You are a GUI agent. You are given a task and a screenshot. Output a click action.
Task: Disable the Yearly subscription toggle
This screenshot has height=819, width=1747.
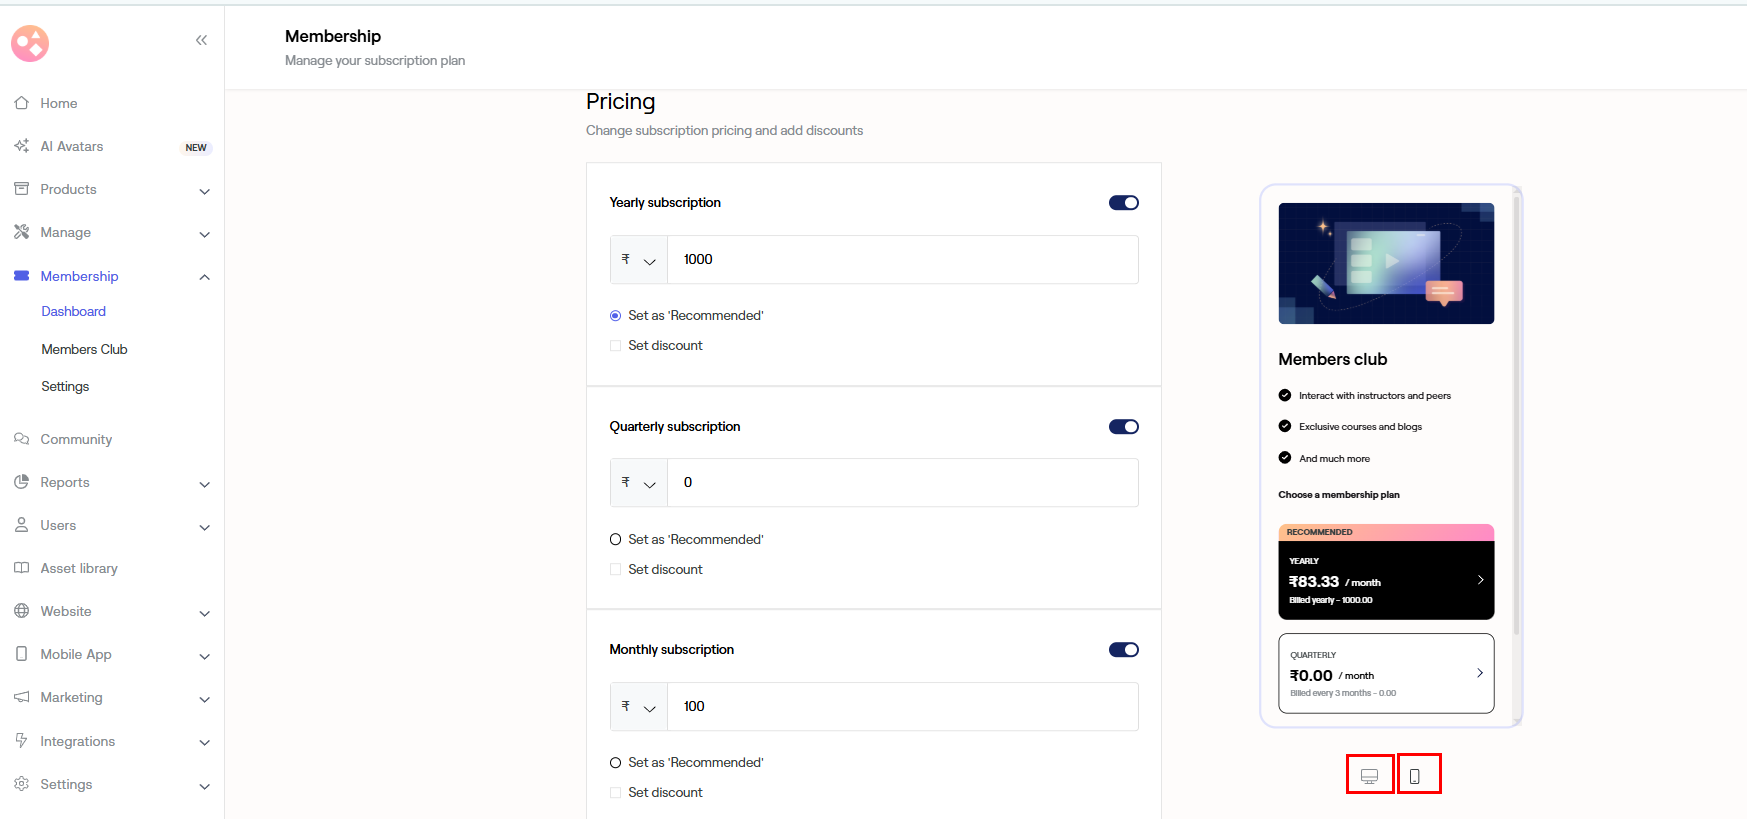1123,203
